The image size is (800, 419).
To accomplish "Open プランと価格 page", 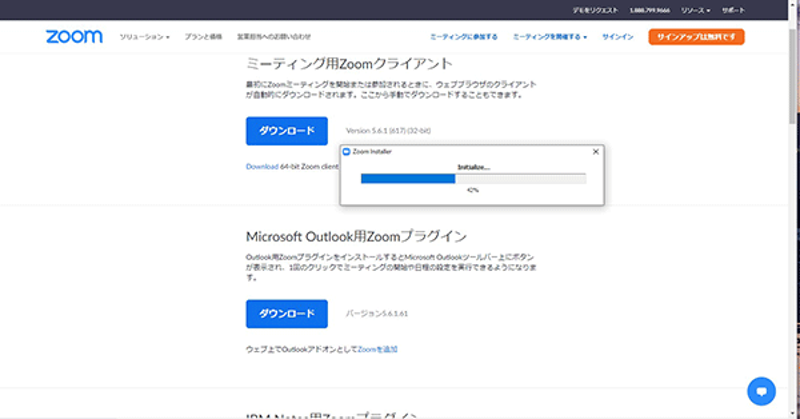I will point(203,37).
